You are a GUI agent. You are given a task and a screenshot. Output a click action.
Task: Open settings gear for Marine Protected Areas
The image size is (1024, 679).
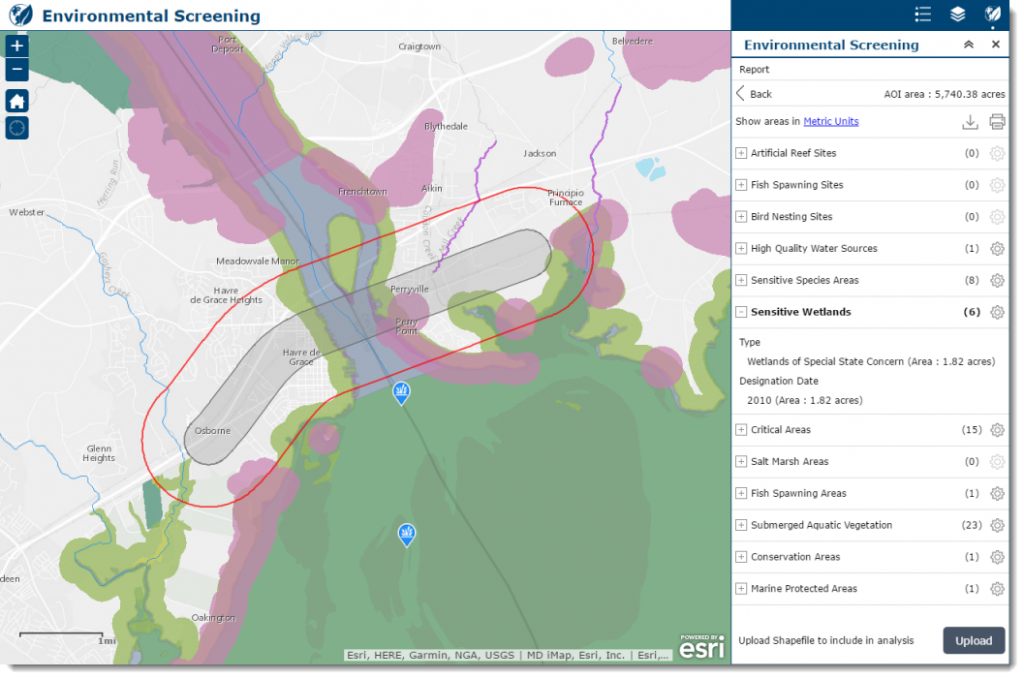coord(997,589)
